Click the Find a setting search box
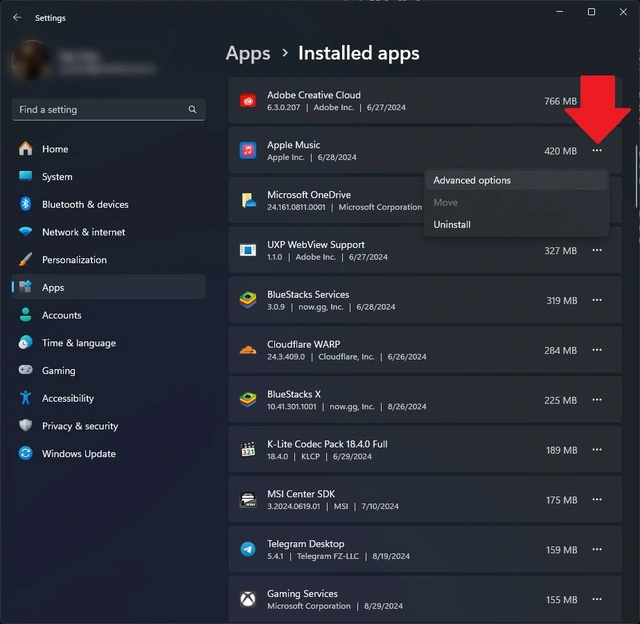Image resolution: width=640 pixels, height=624 pixels. pyautogui.click(x=109, y=109)
